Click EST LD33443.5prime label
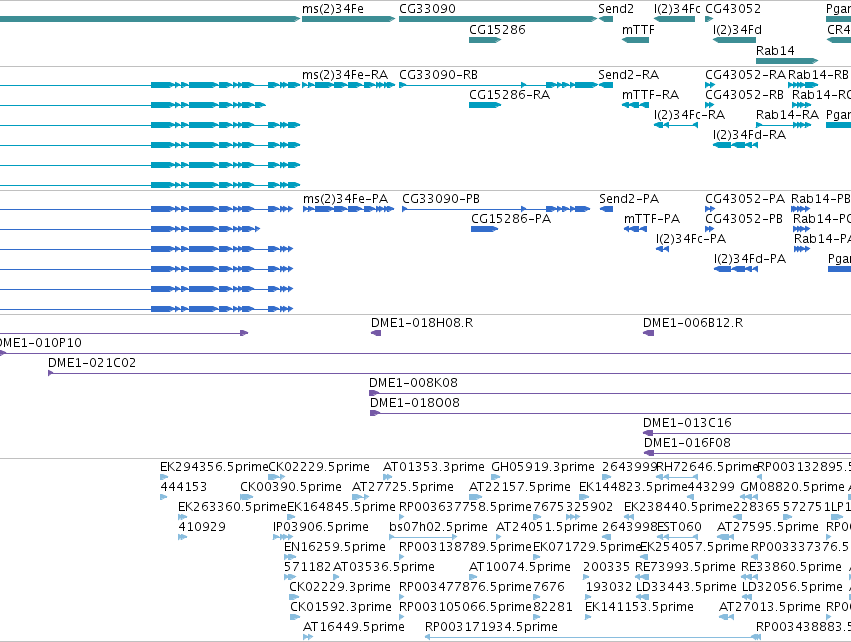 coord(687,587)
